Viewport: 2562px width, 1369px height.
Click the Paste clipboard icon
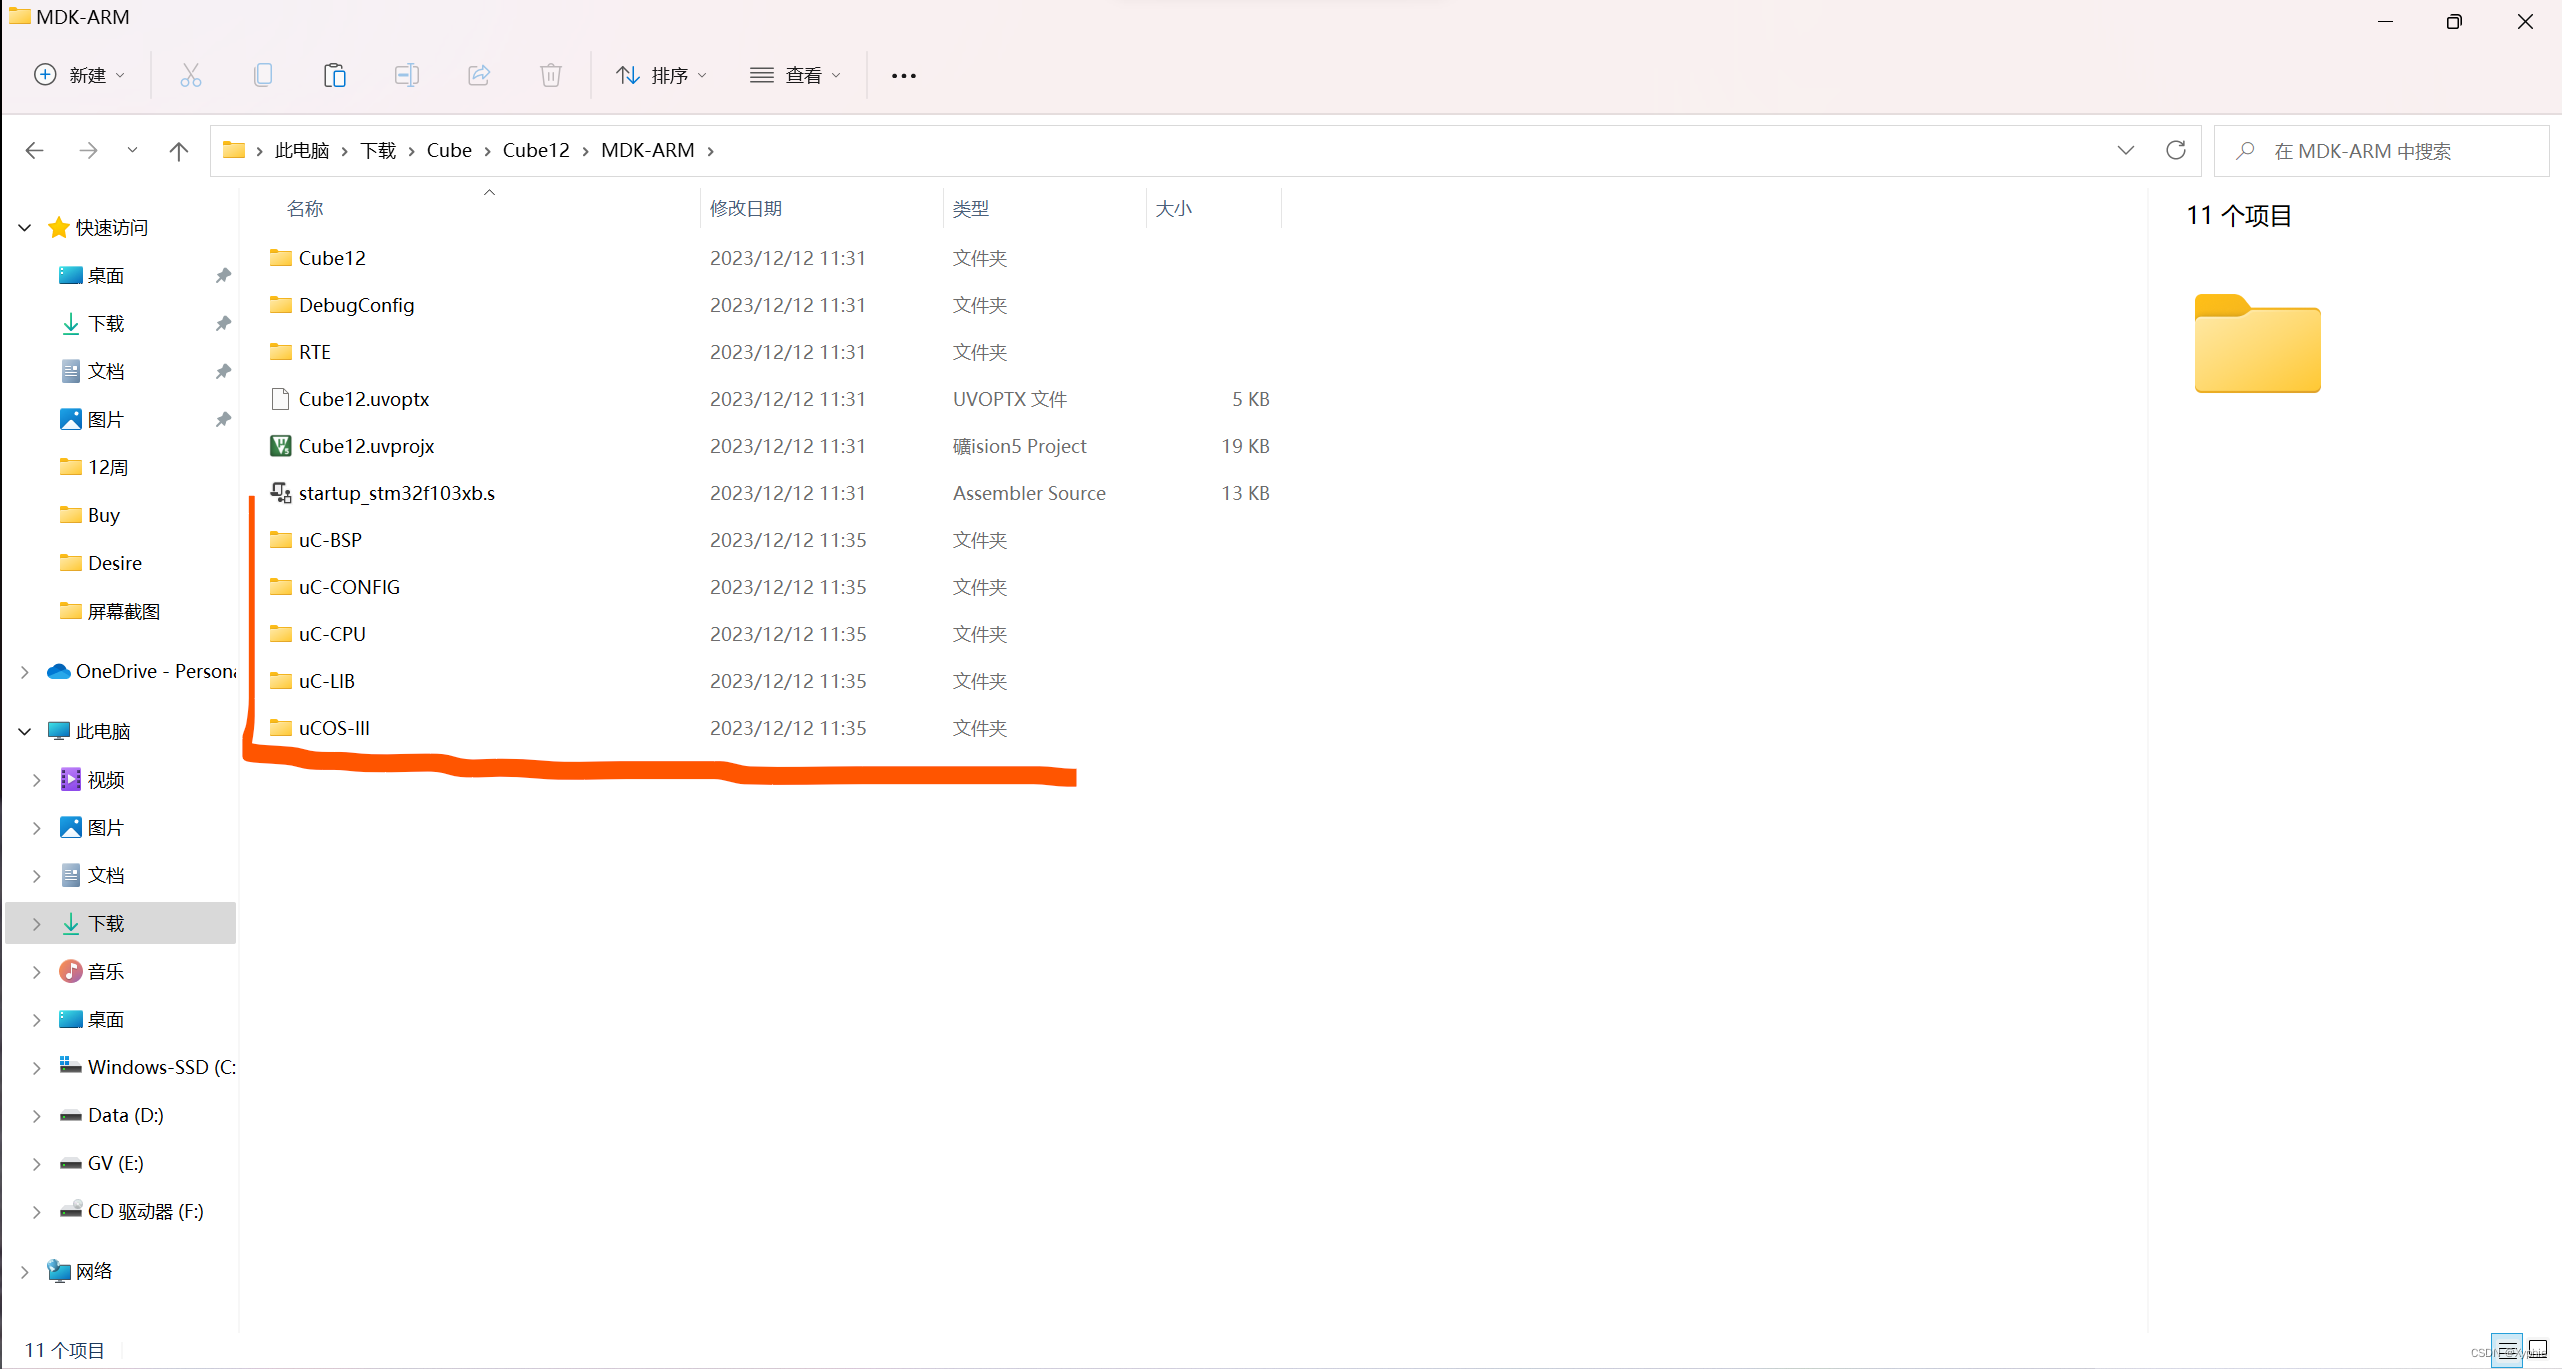[x=335, y=75]
